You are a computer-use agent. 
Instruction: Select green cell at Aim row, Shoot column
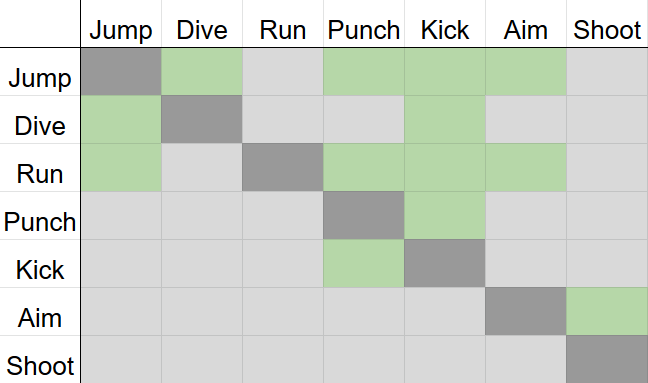tap(607, 312)
